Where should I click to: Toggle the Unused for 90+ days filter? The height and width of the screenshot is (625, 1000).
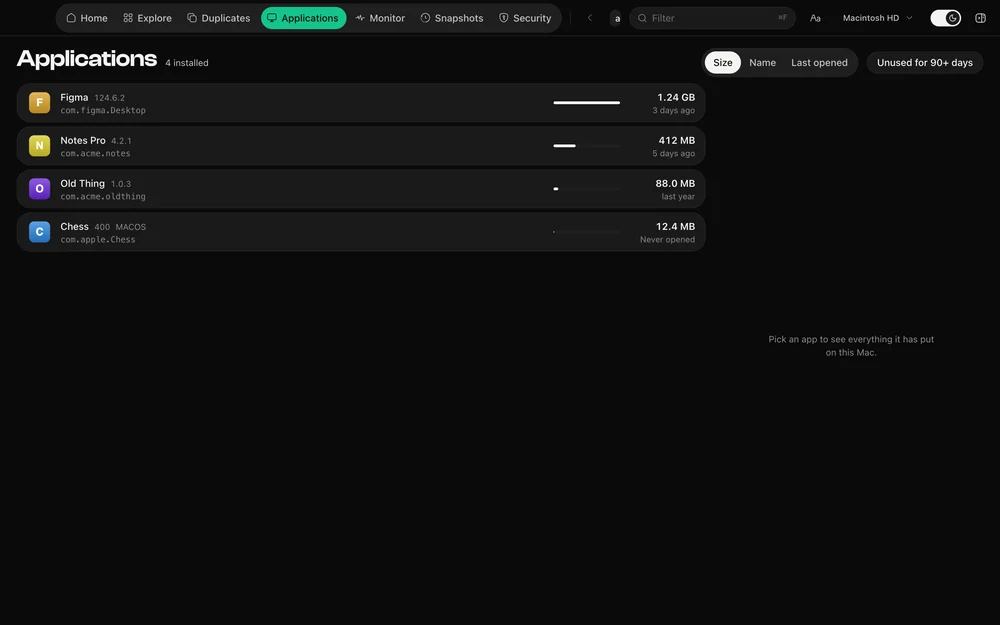pos(924,62)
